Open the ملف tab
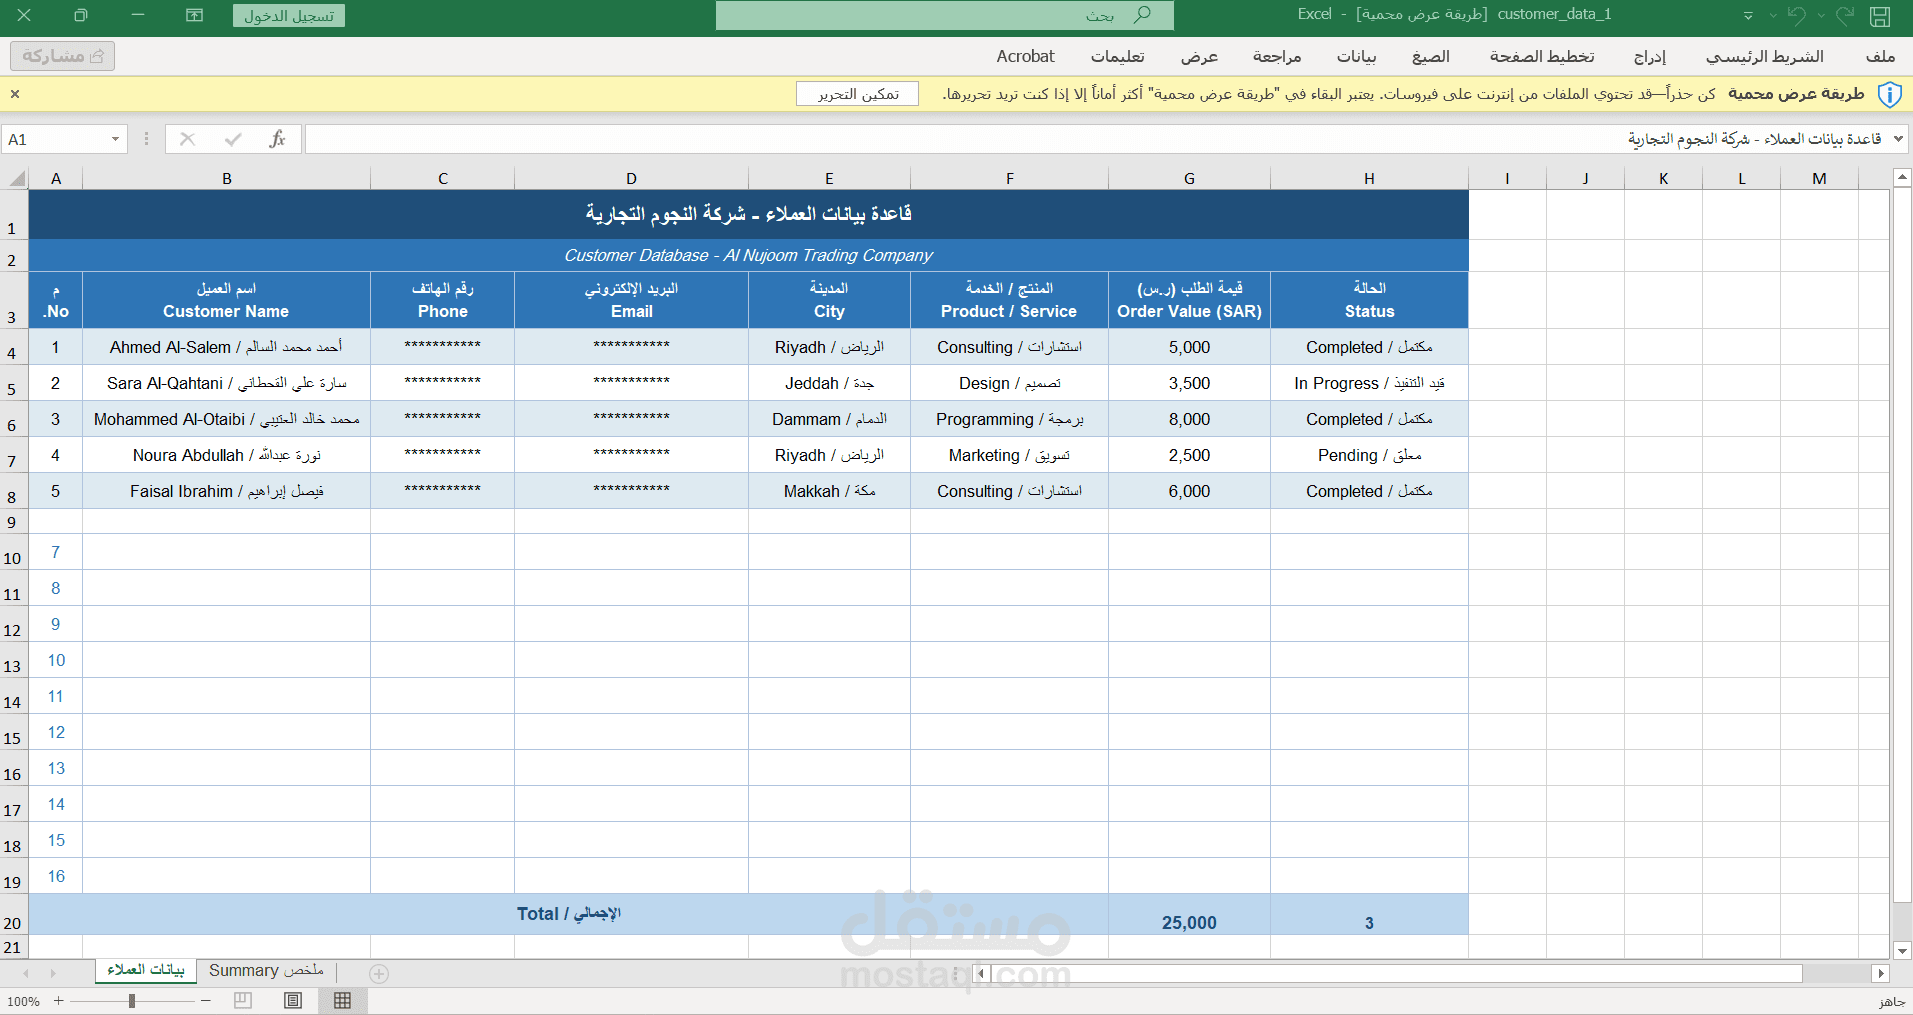1913x1015 pixels. point(1880,57)
